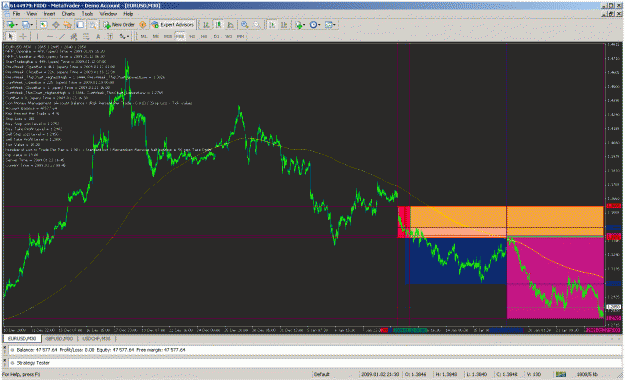Select the Equidistant Channel tool
Viewport: 625px width, 380px height.
74,36
